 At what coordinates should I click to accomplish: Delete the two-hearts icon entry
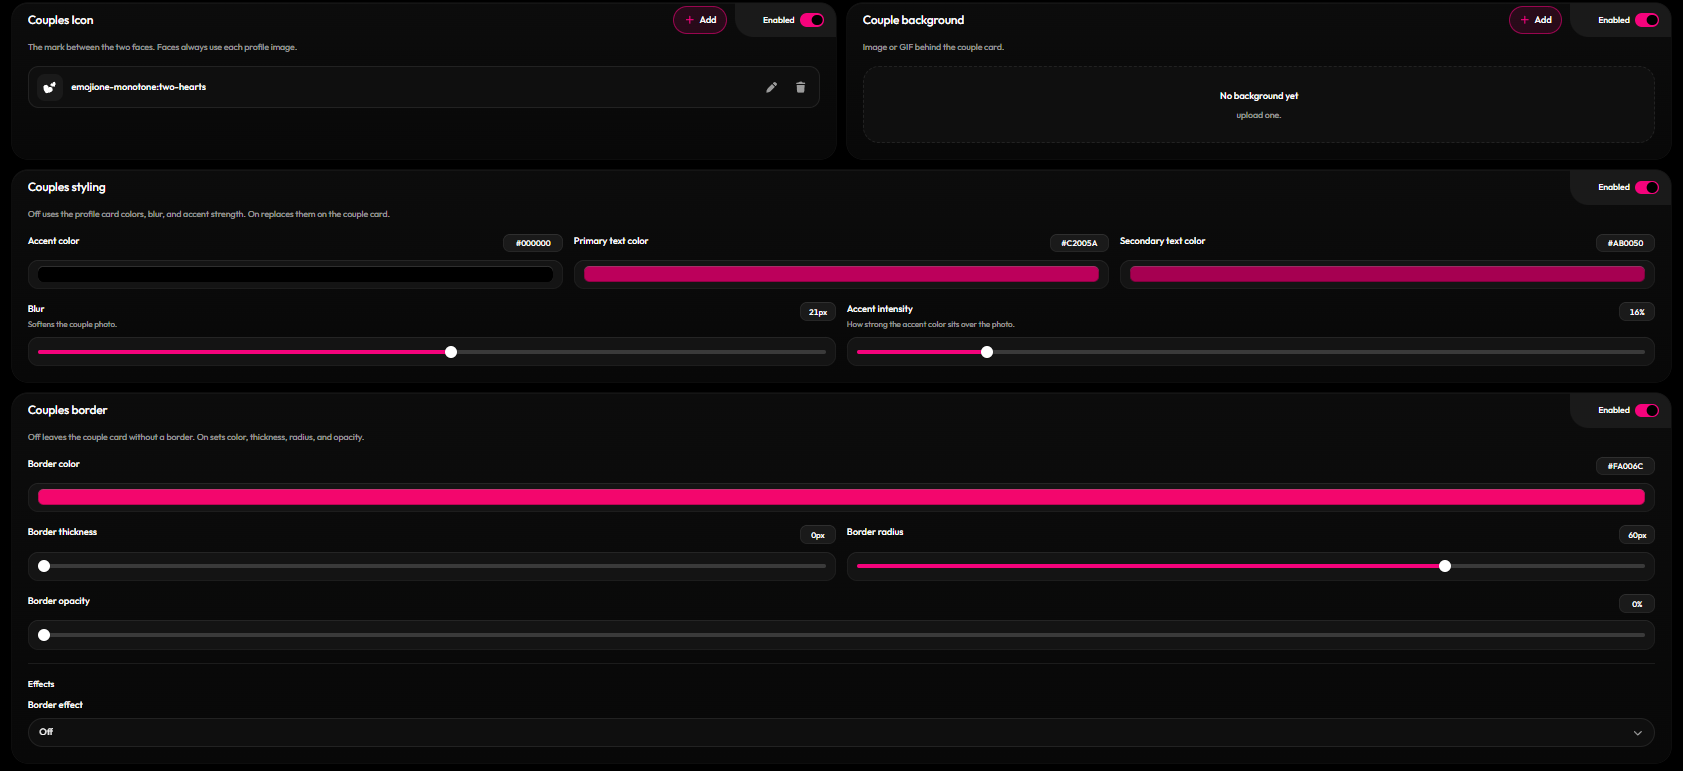[x=800, y=87]
